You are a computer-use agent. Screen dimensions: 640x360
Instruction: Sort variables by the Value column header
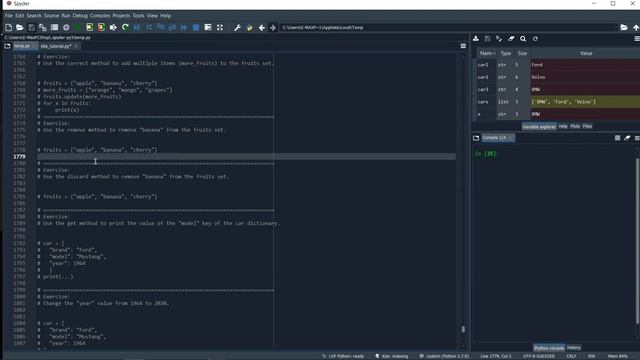pos(586,53)
